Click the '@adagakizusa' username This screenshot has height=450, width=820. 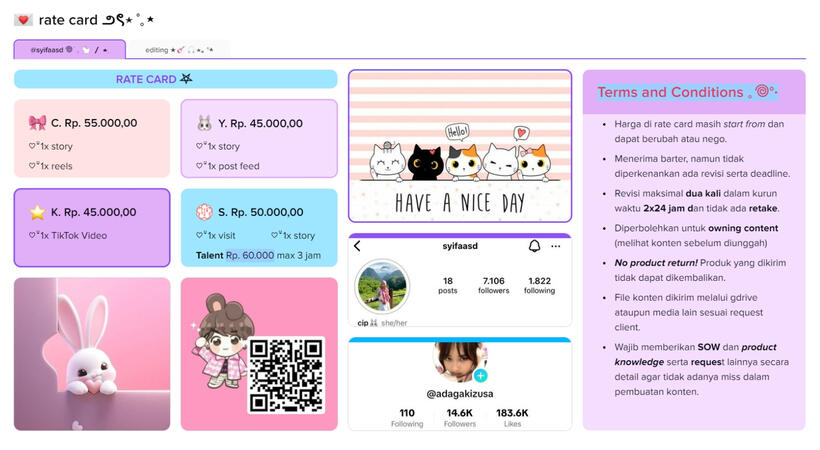pyautogui.click(x=460, y=393)
